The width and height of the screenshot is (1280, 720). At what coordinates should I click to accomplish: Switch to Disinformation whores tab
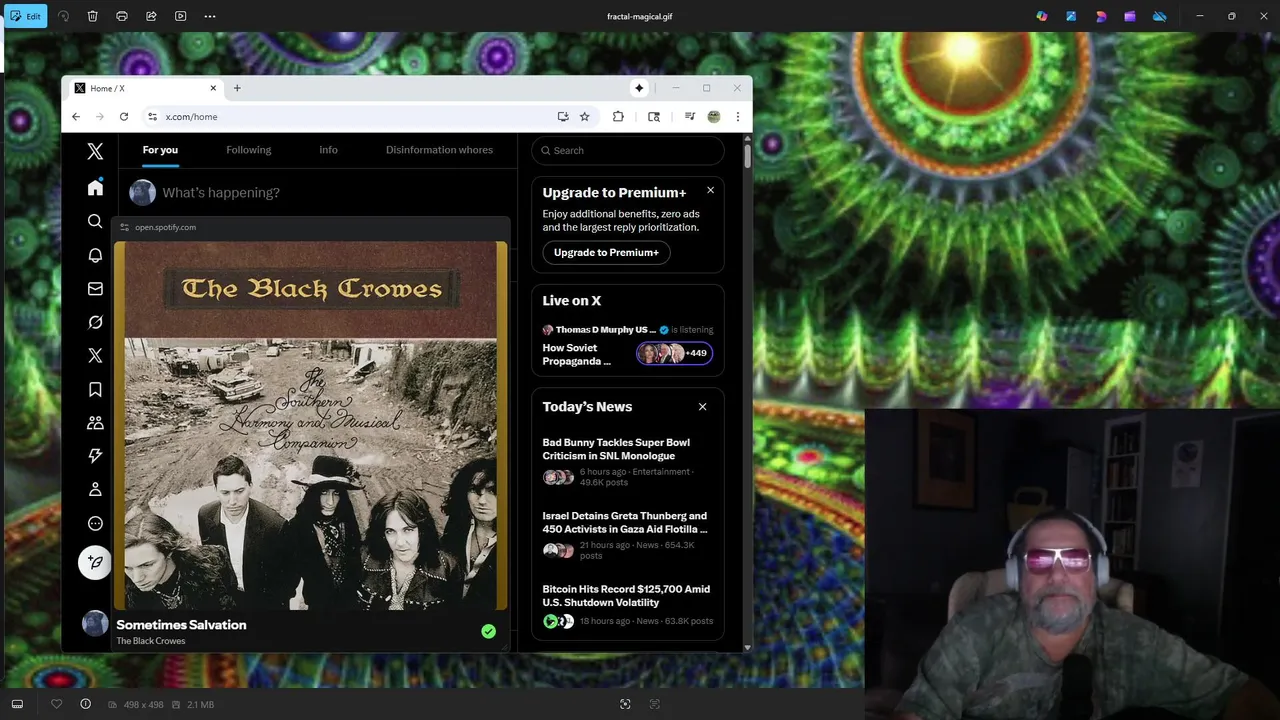439,150
